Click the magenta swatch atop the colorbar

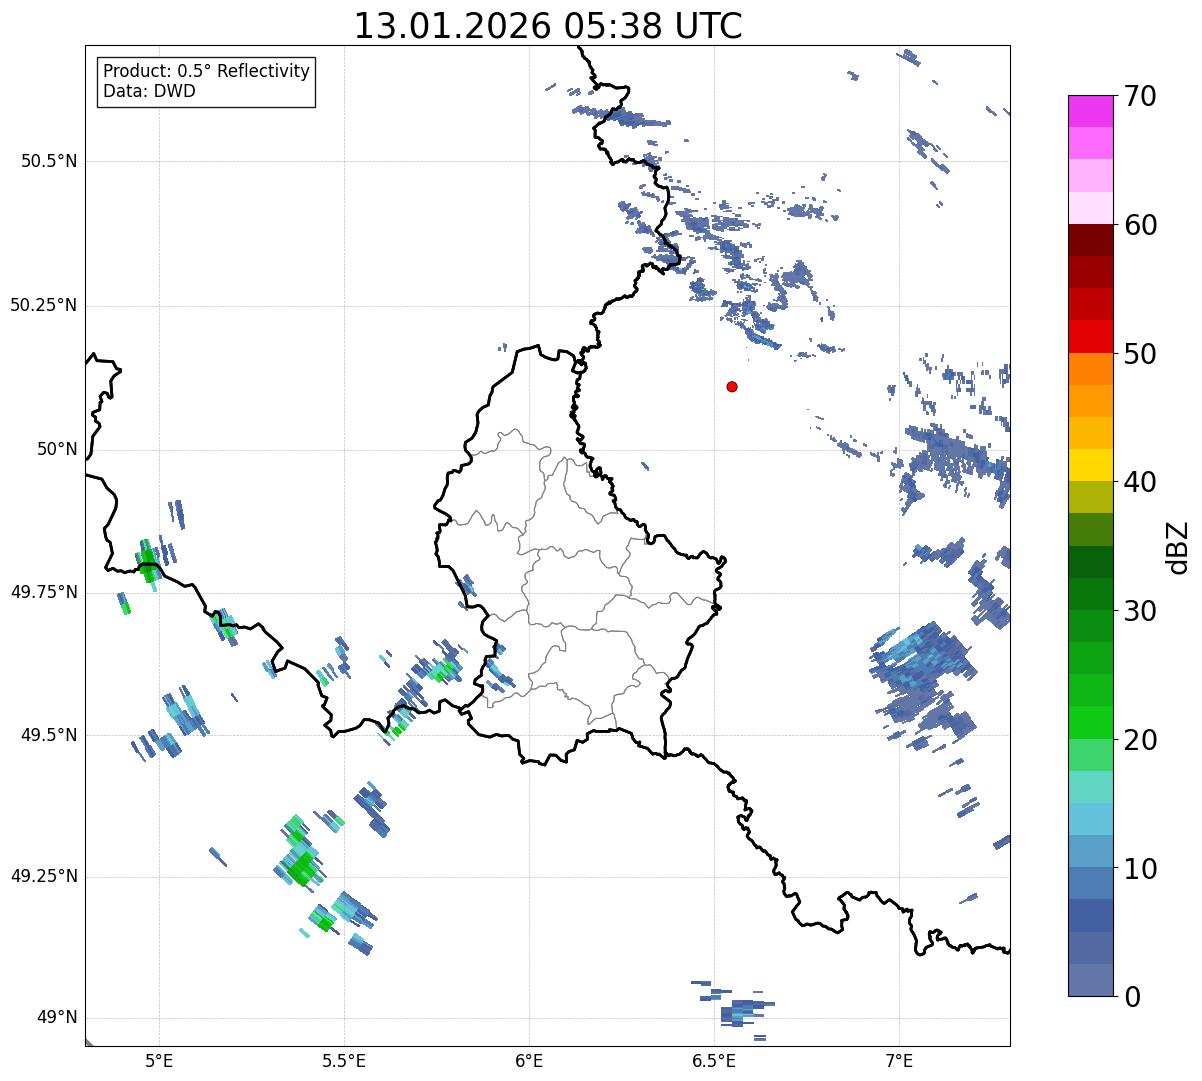pos(1091,111)
